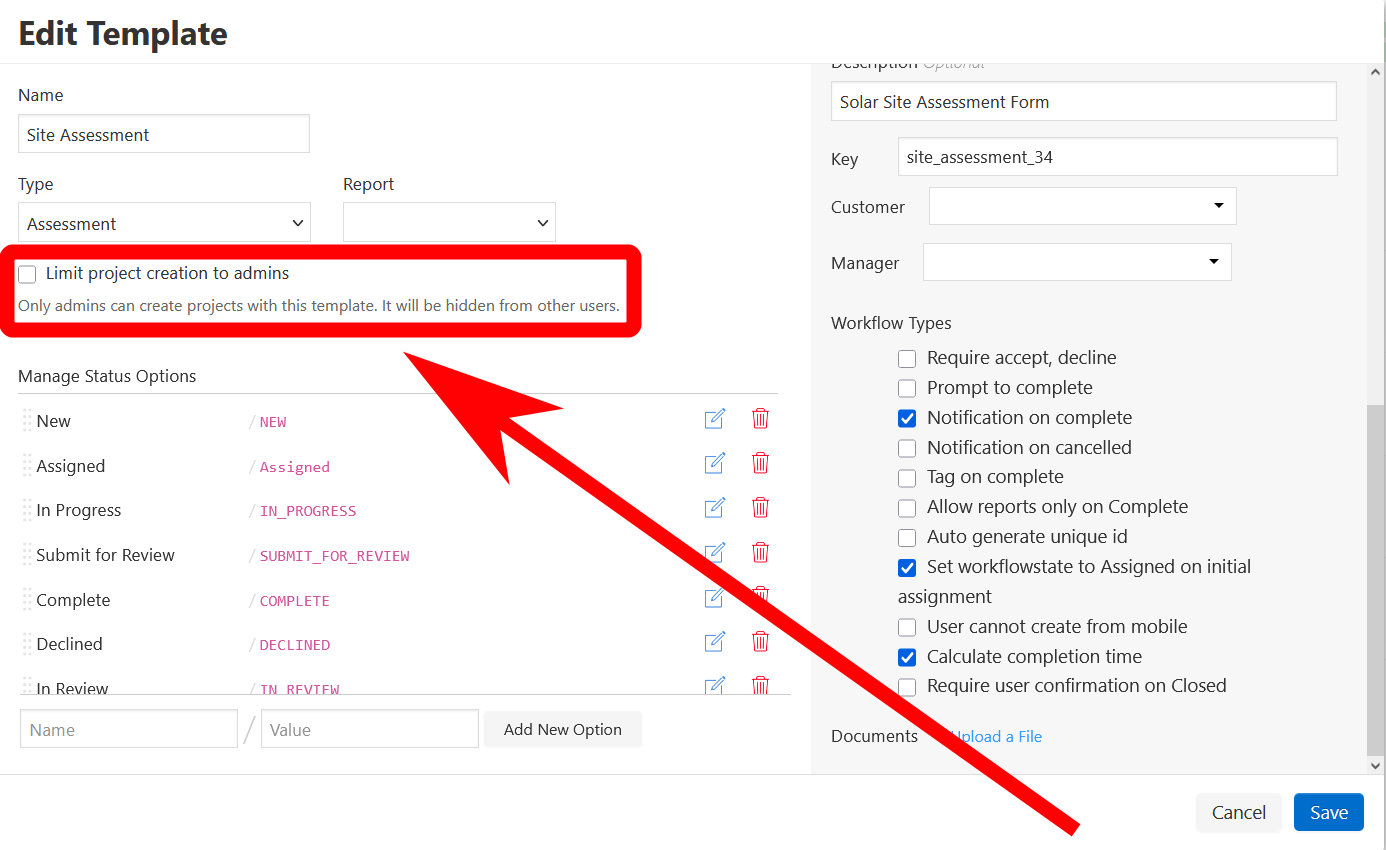Click the Declined status name
The height and width of the screenshot is (850, 1386).
[x=69, y=644]
